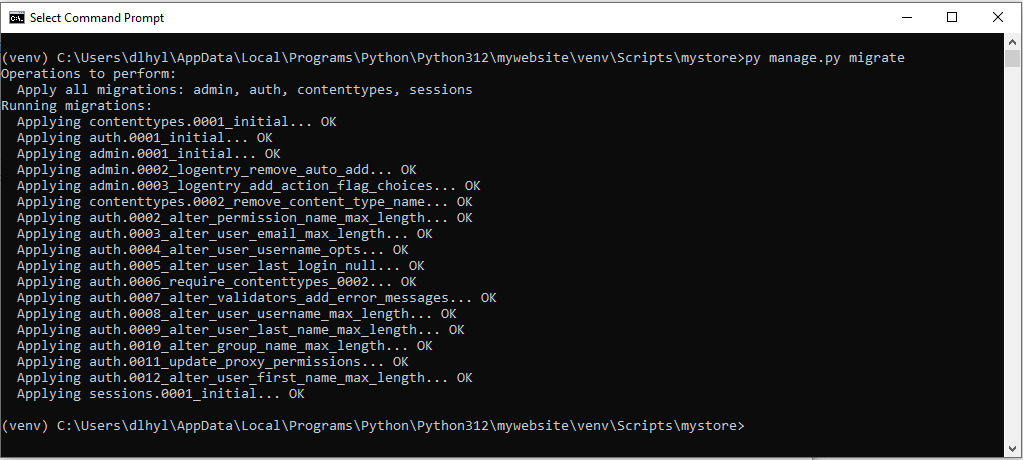Click the scrollbar up arrow
The width and height of the screenshot is (1023, 460).
click(x=1013, y=42)
